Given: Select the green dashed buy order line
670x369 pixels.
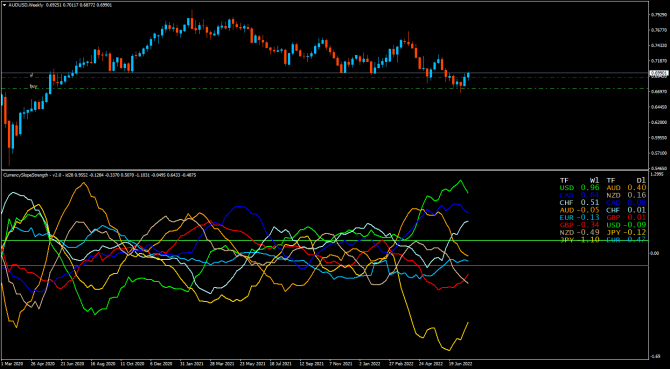Looking at the screenshot, I should [324, 88].
